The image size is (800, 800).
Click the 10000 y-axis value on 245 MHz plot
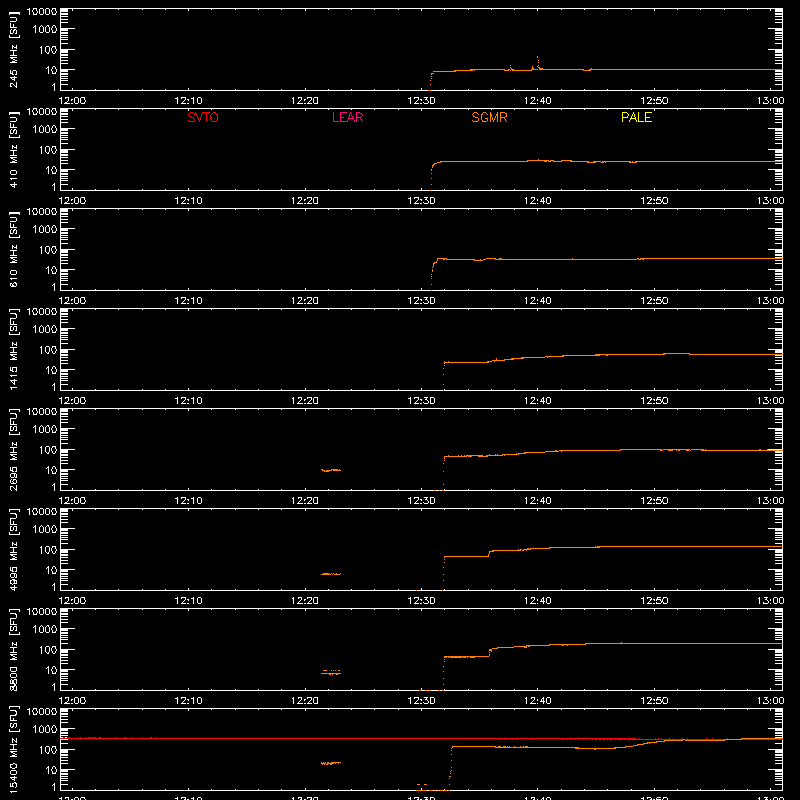coord(42,12)
